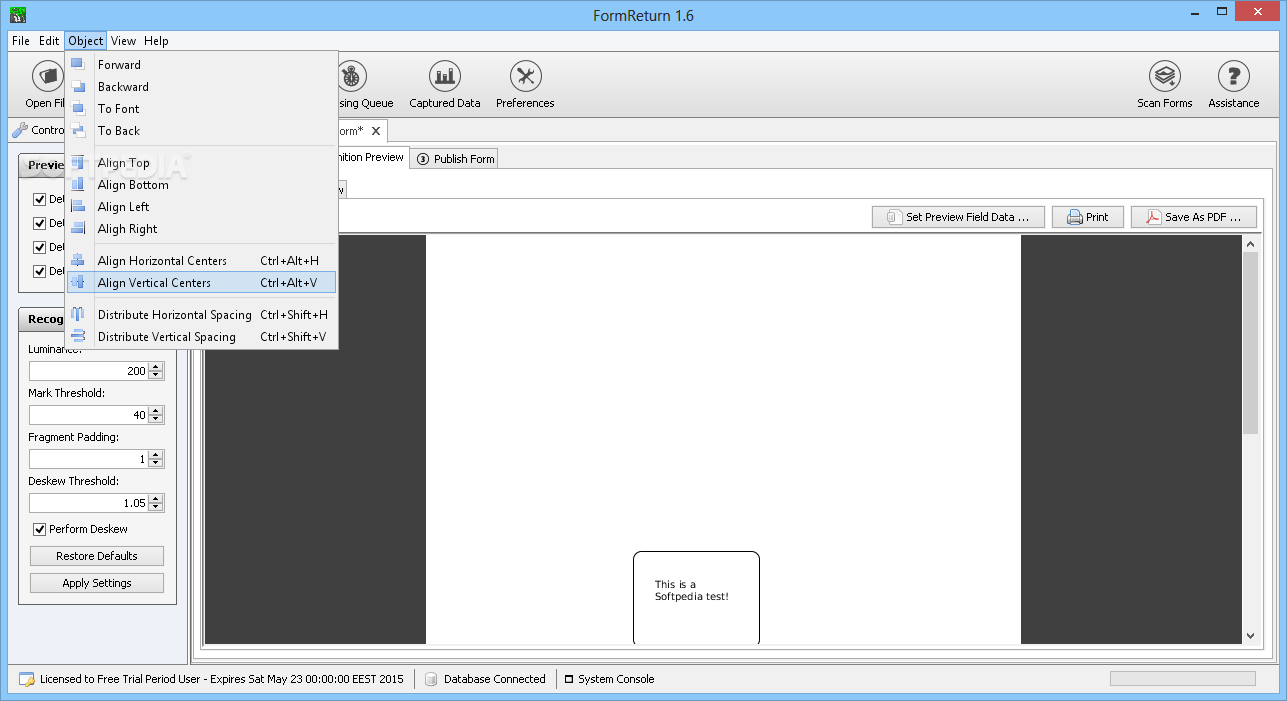The height and width of the screenshot is (701, 1287).
Task: Click the license icon in the status bar
Action: (x=27, y=679)
